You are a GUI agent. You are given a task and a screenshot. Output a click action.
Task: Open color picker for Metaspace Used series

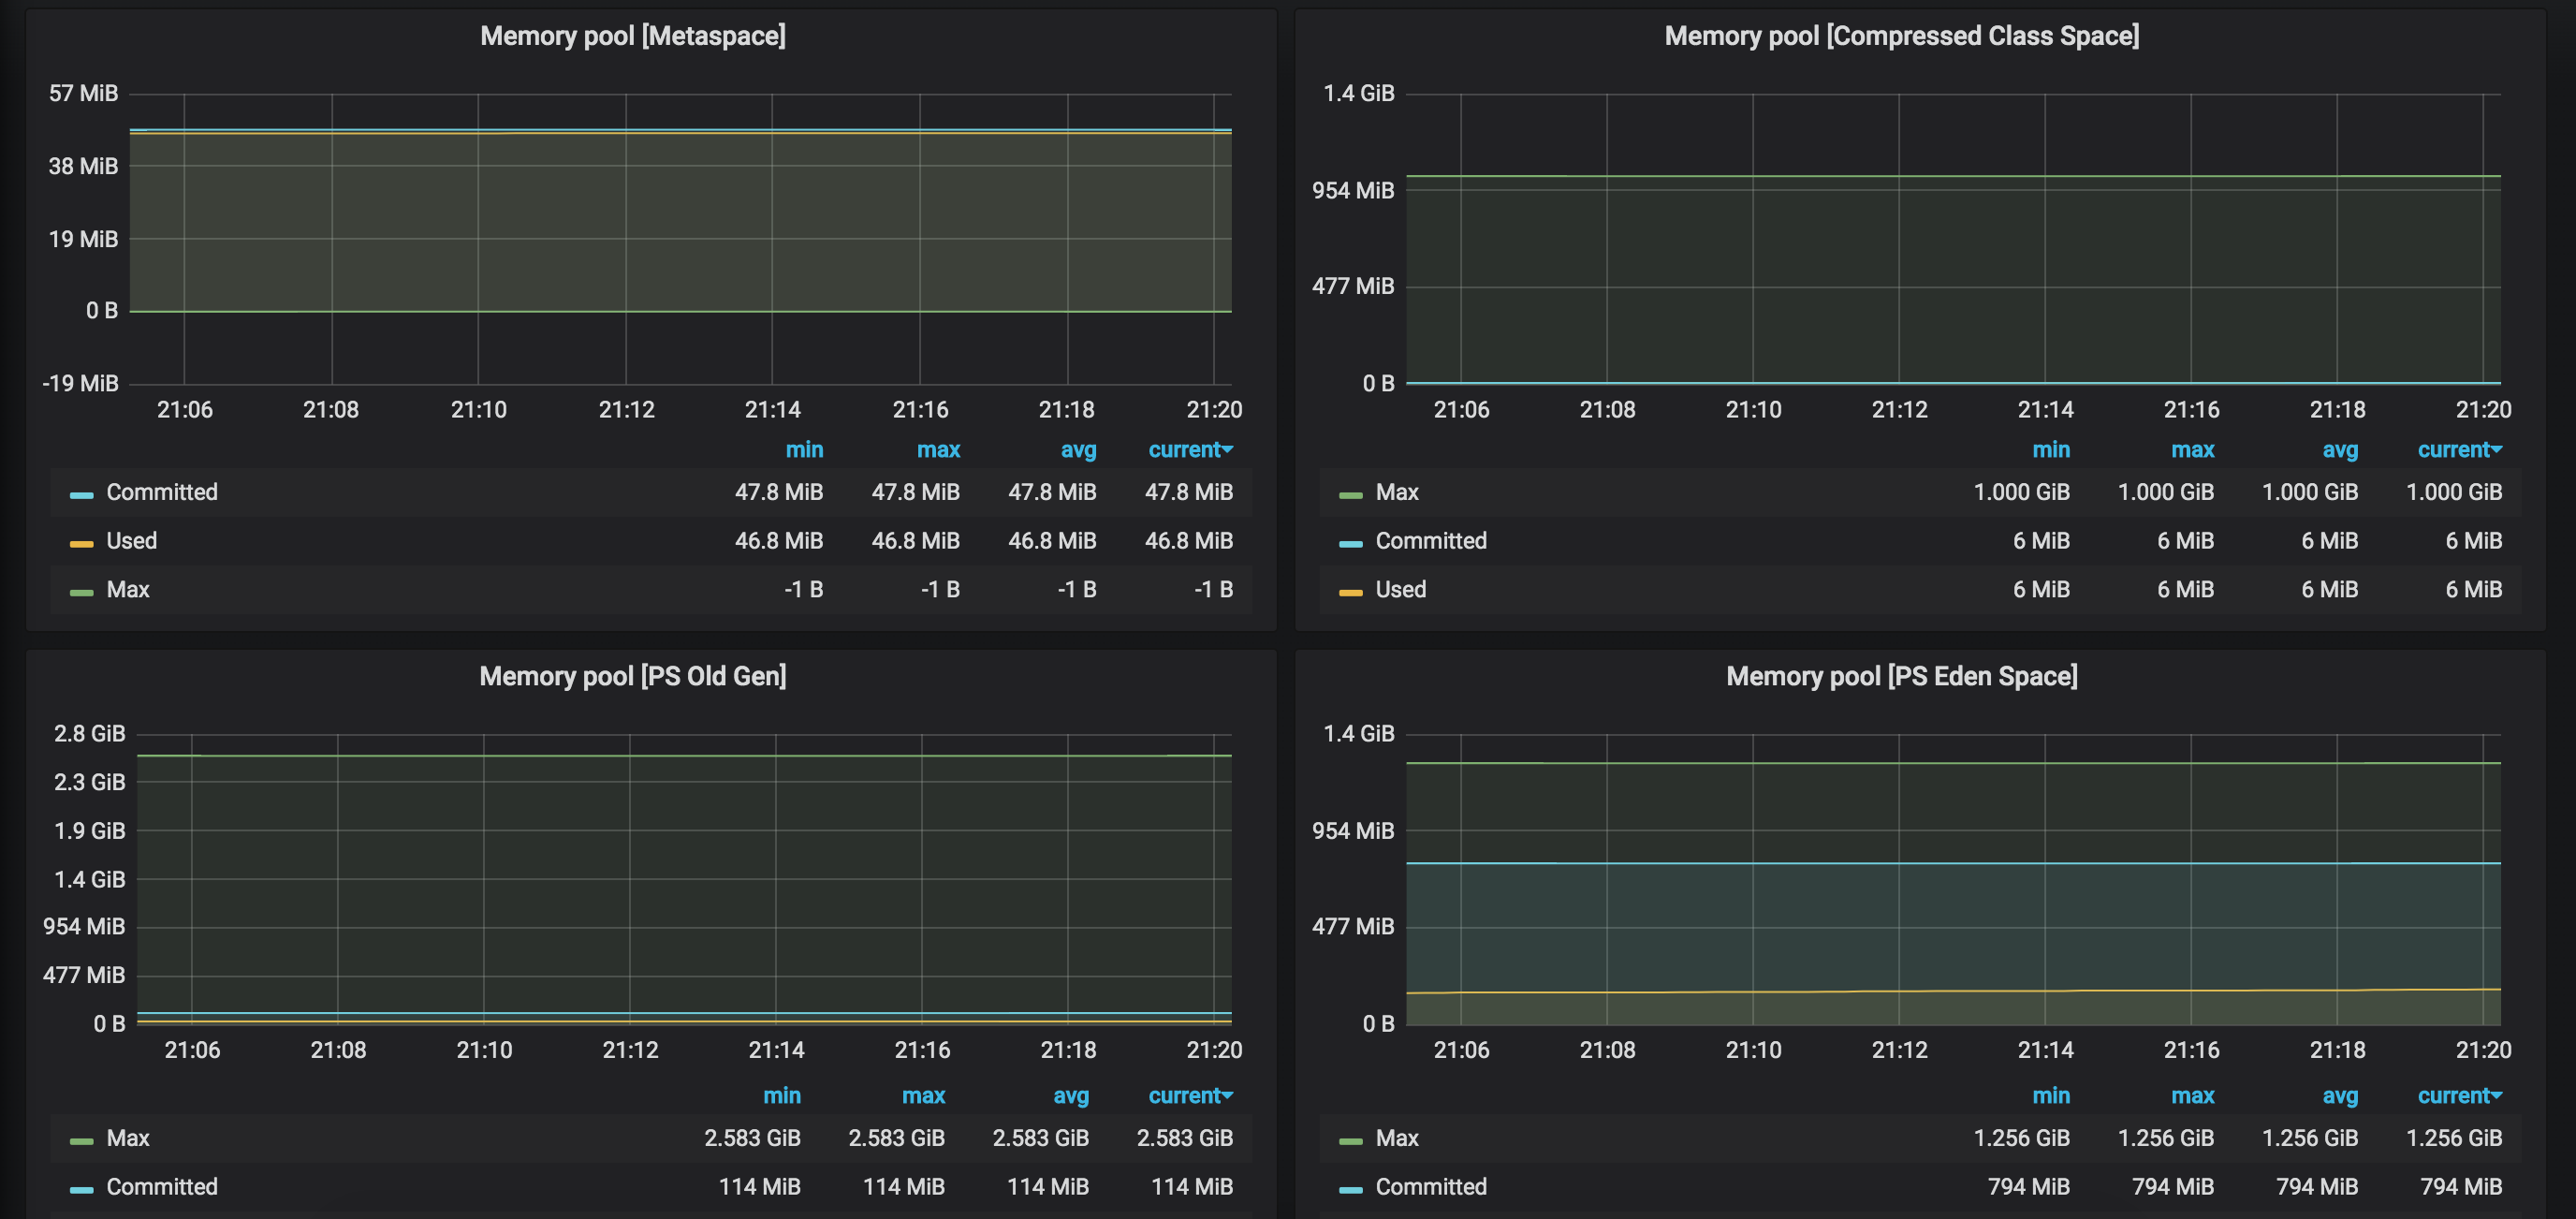(x=81, y=544)
